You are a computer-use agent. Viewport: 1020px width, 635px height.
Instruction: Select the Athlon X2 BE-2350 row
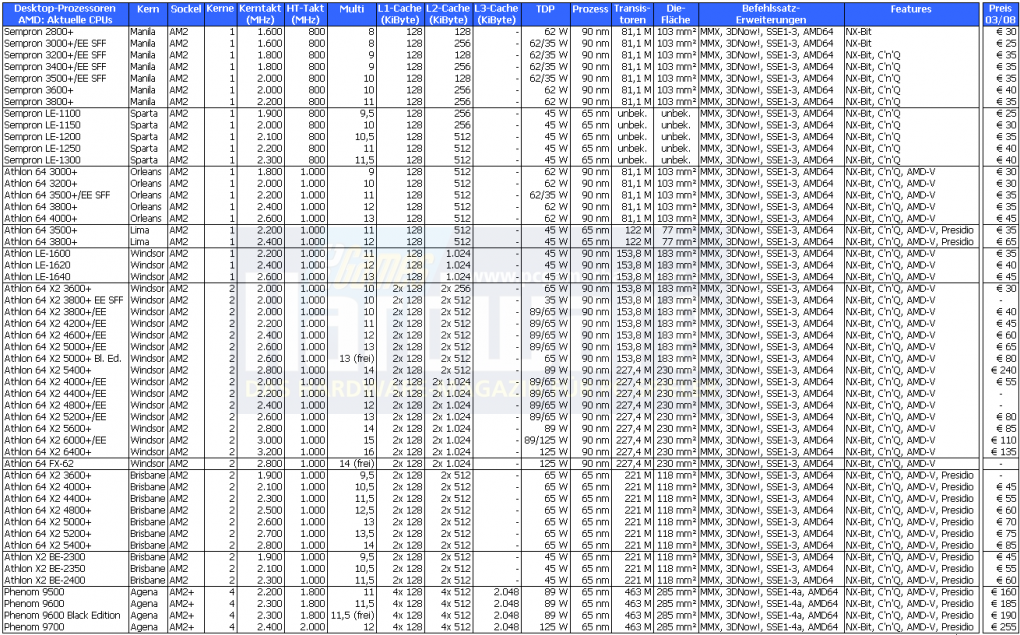(x=510, y=568)
